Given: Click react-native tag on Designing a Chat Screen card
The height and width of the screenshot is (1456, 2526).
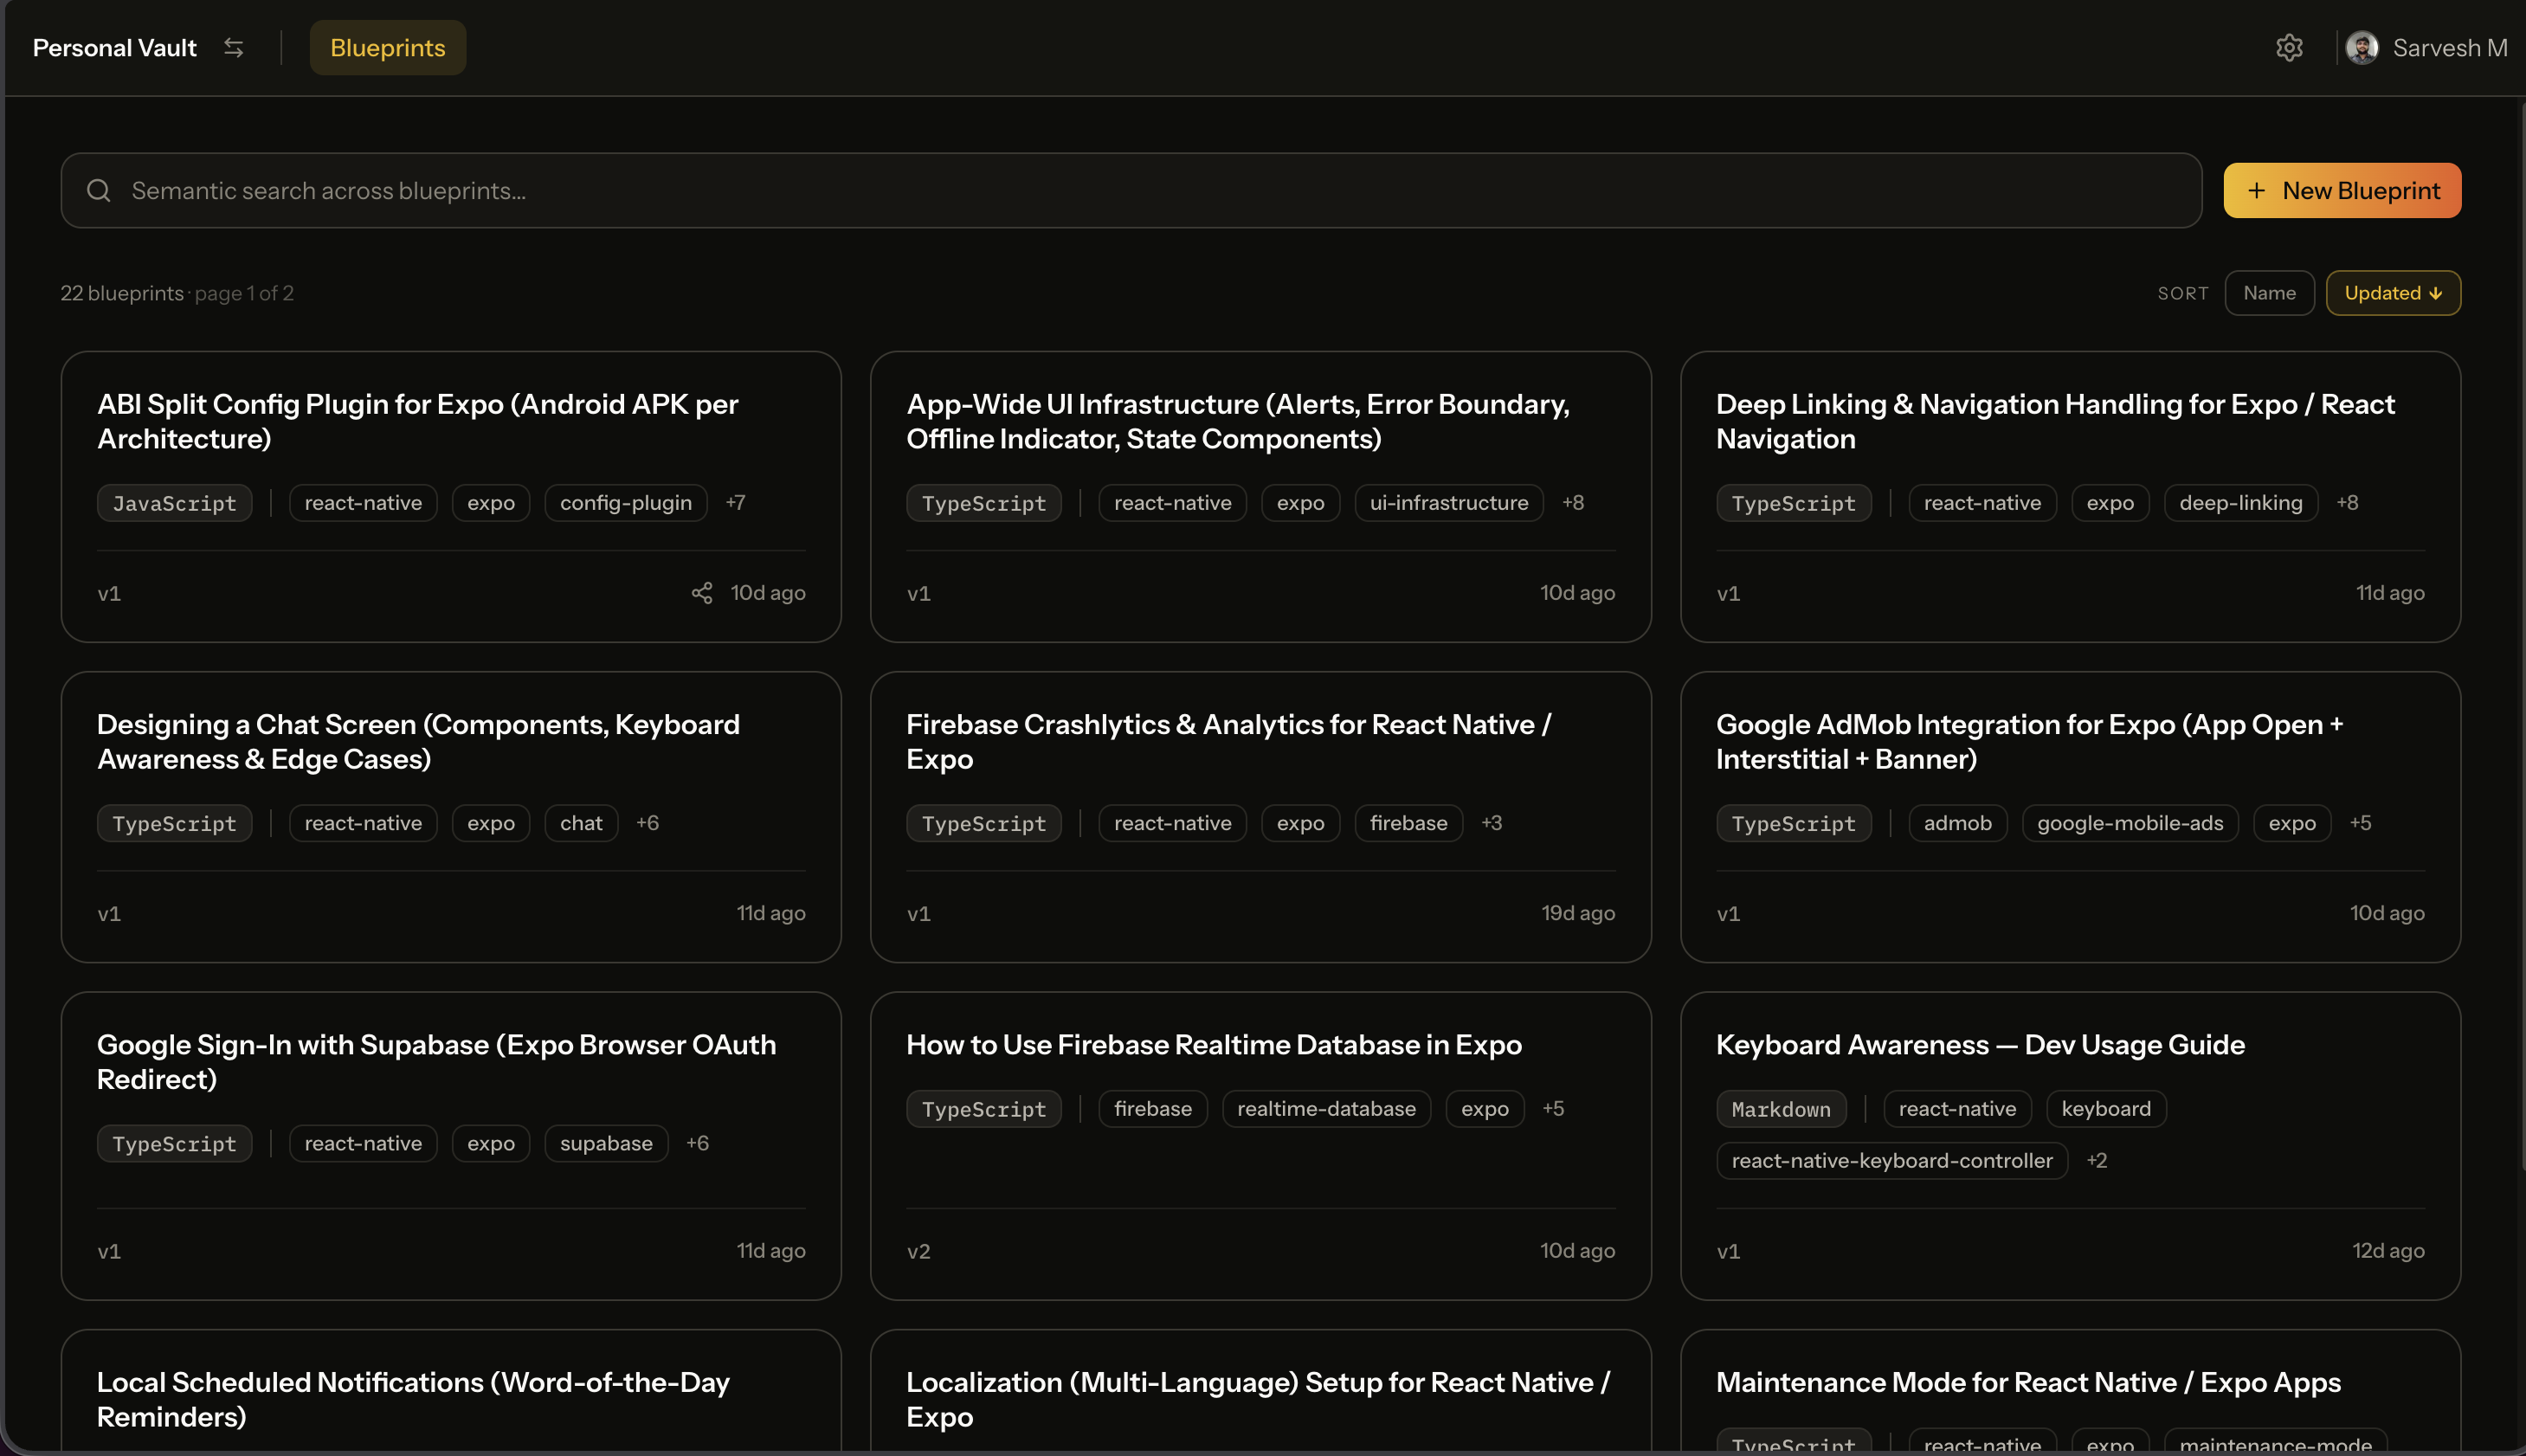Looking at the screenshot, I should [363, 823].
